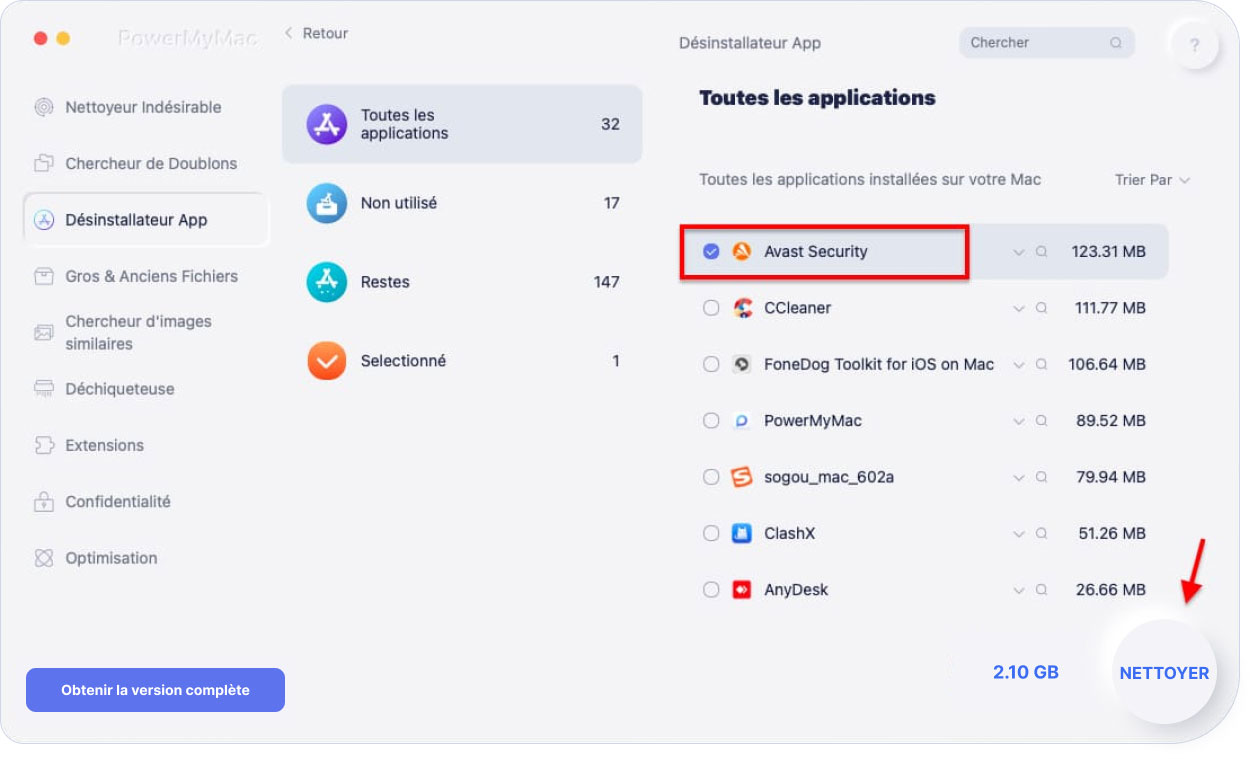Click the Gros & Anciens Fichiers icon
Screen dimensions: 1252x759
coord(43,276)
